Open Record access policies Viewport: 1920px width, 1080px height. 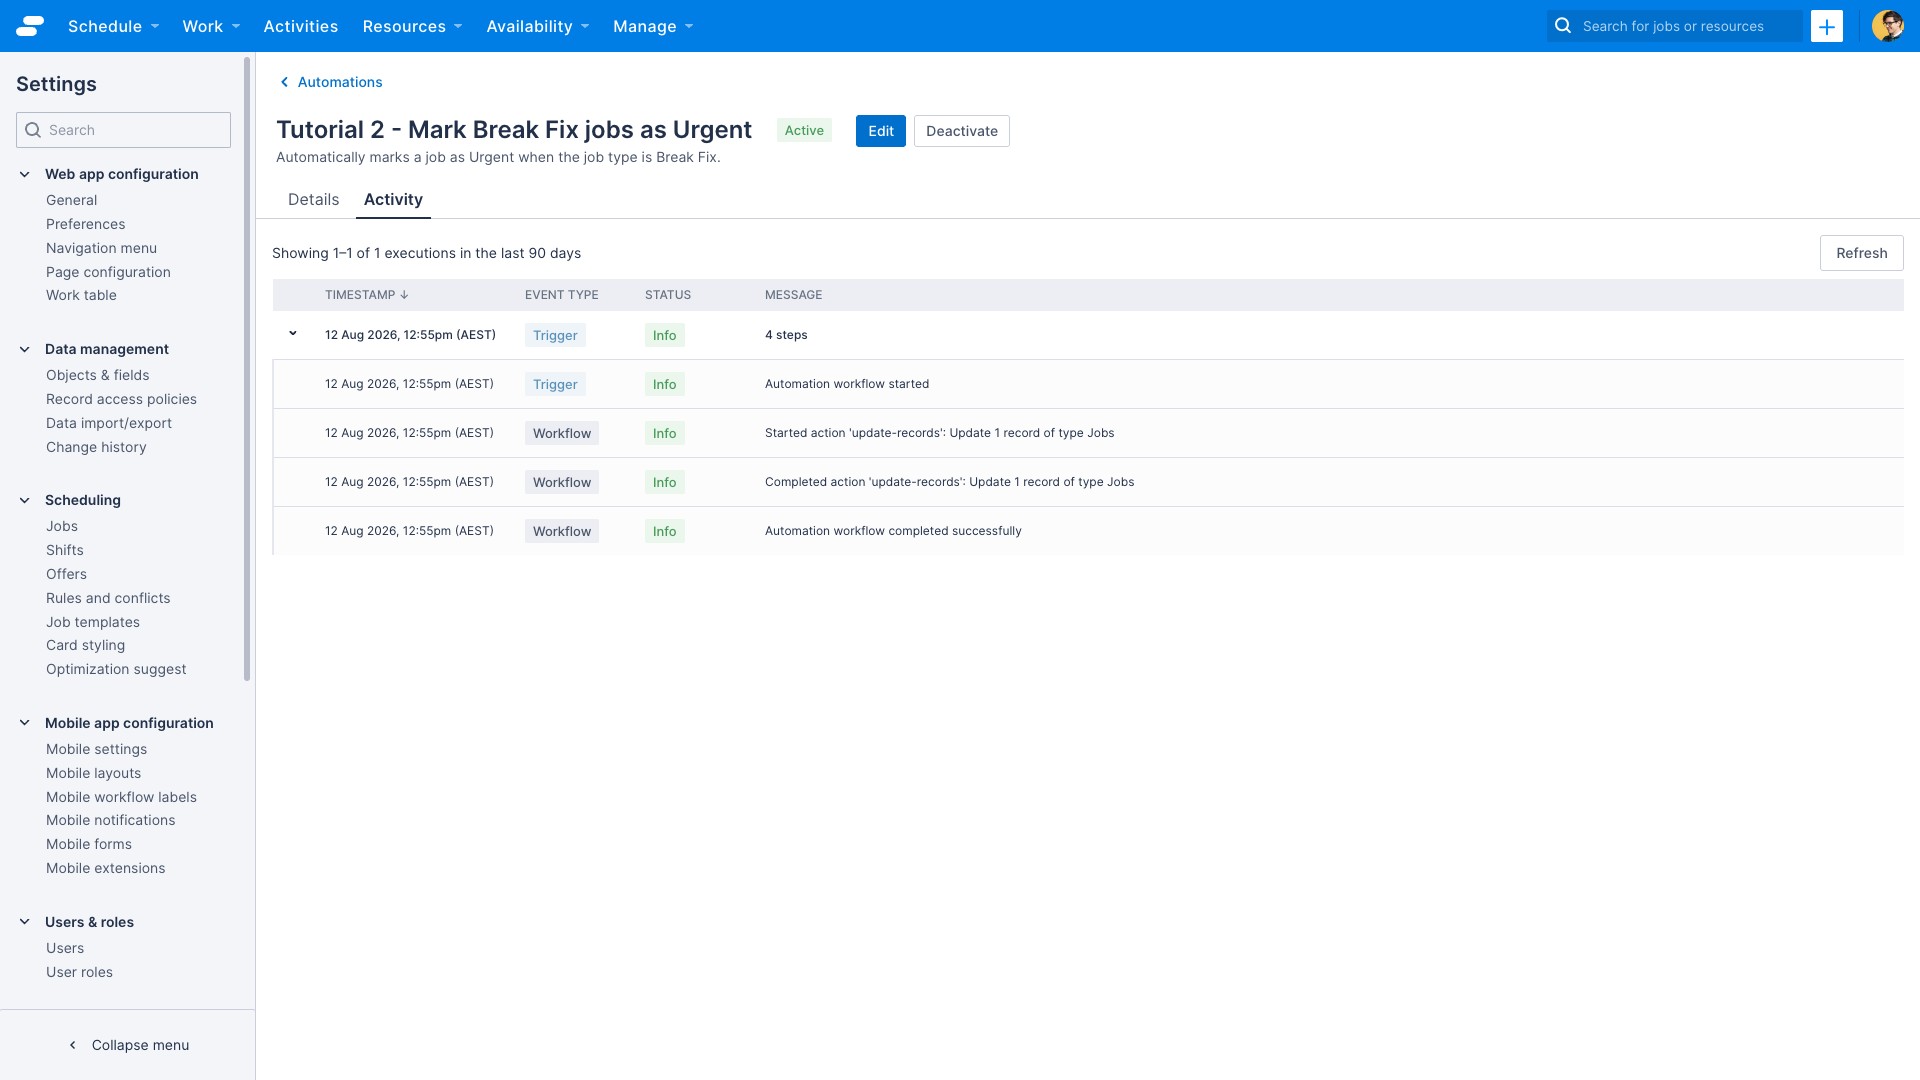(121, 399)
